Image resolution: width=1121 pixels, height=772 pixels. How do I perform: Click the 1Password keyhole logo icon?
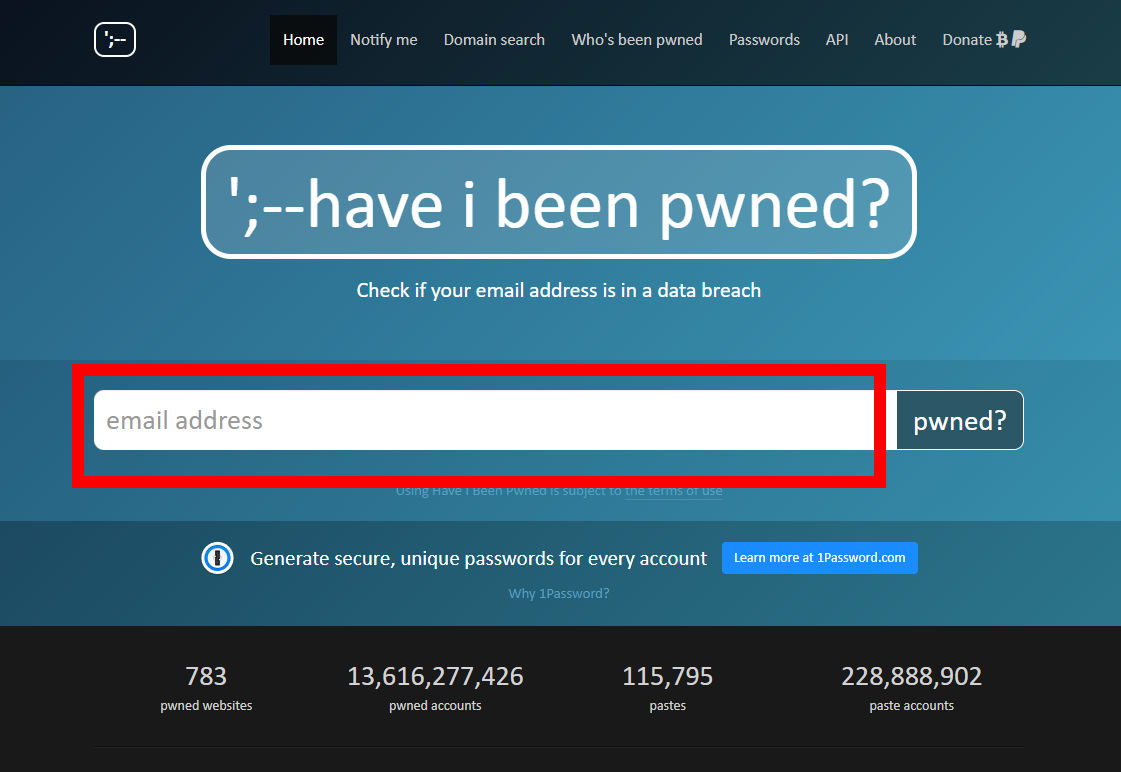[217, 558]
